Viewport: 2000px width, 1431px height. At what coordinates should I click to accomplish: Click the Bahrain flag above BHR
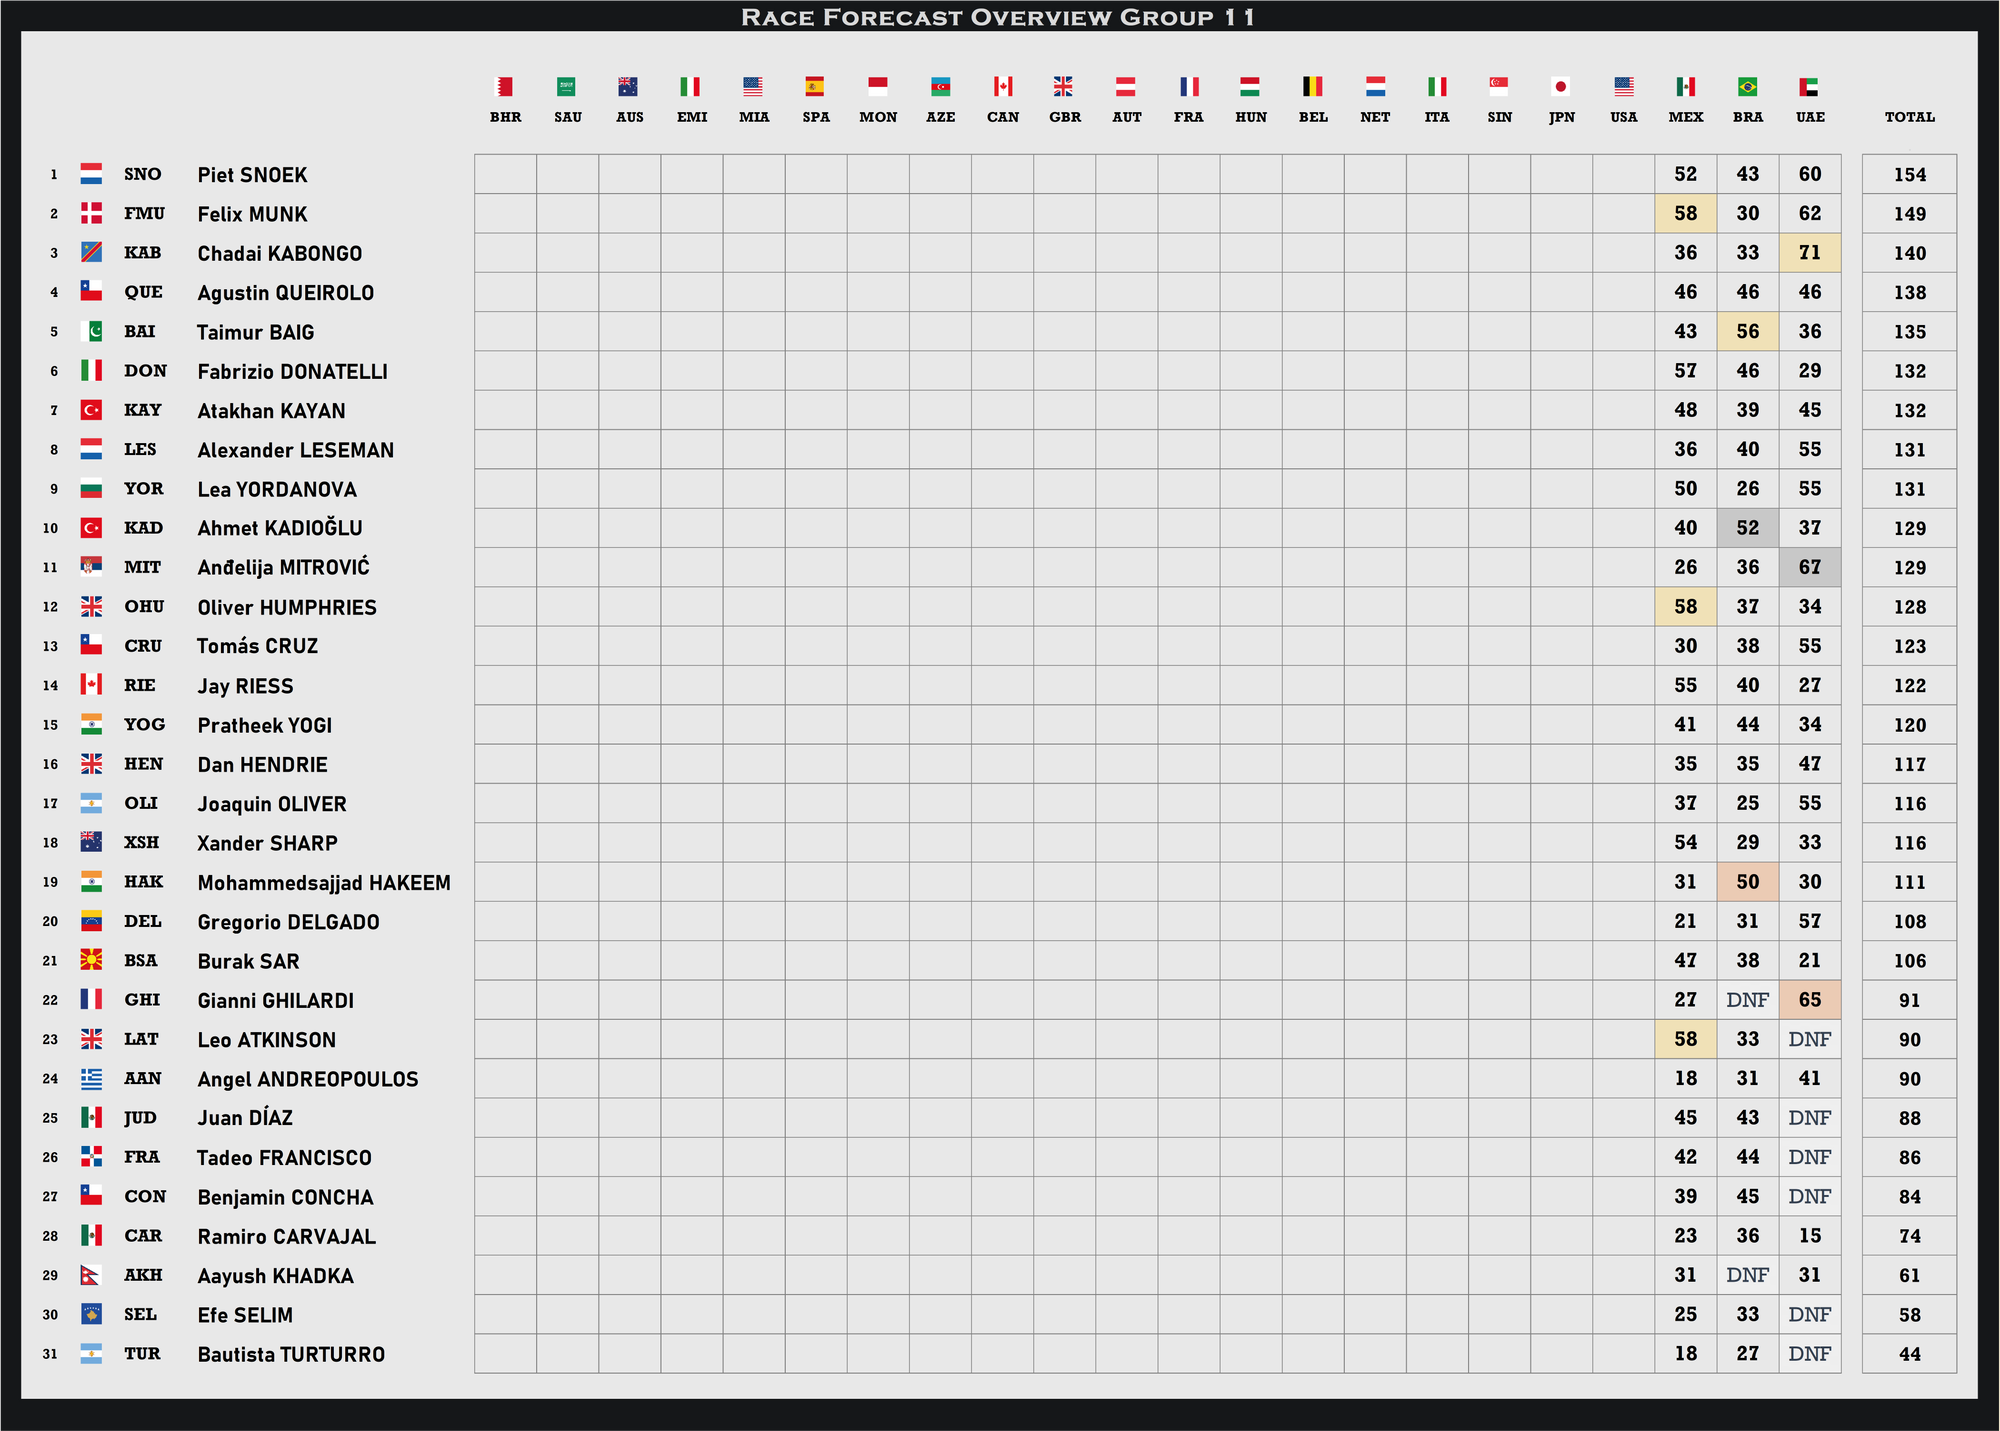tap(505, 87)
